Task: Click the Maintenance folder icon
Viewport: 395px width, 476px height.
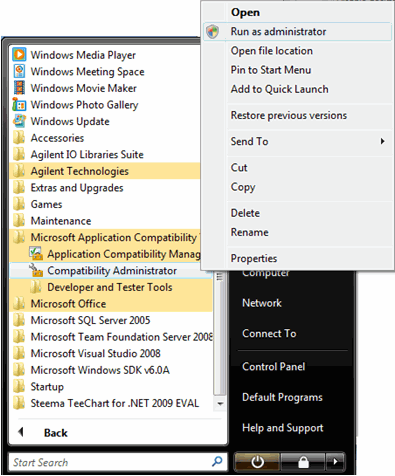Action: pos(19,221)
